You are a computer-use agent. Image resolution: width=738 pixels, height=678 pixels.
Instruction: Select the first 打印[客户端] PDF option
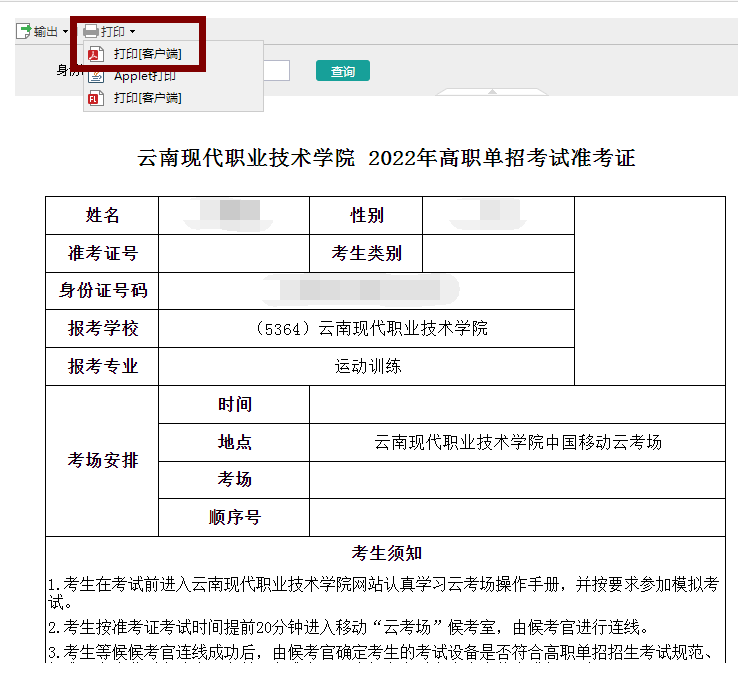point(147,54)
